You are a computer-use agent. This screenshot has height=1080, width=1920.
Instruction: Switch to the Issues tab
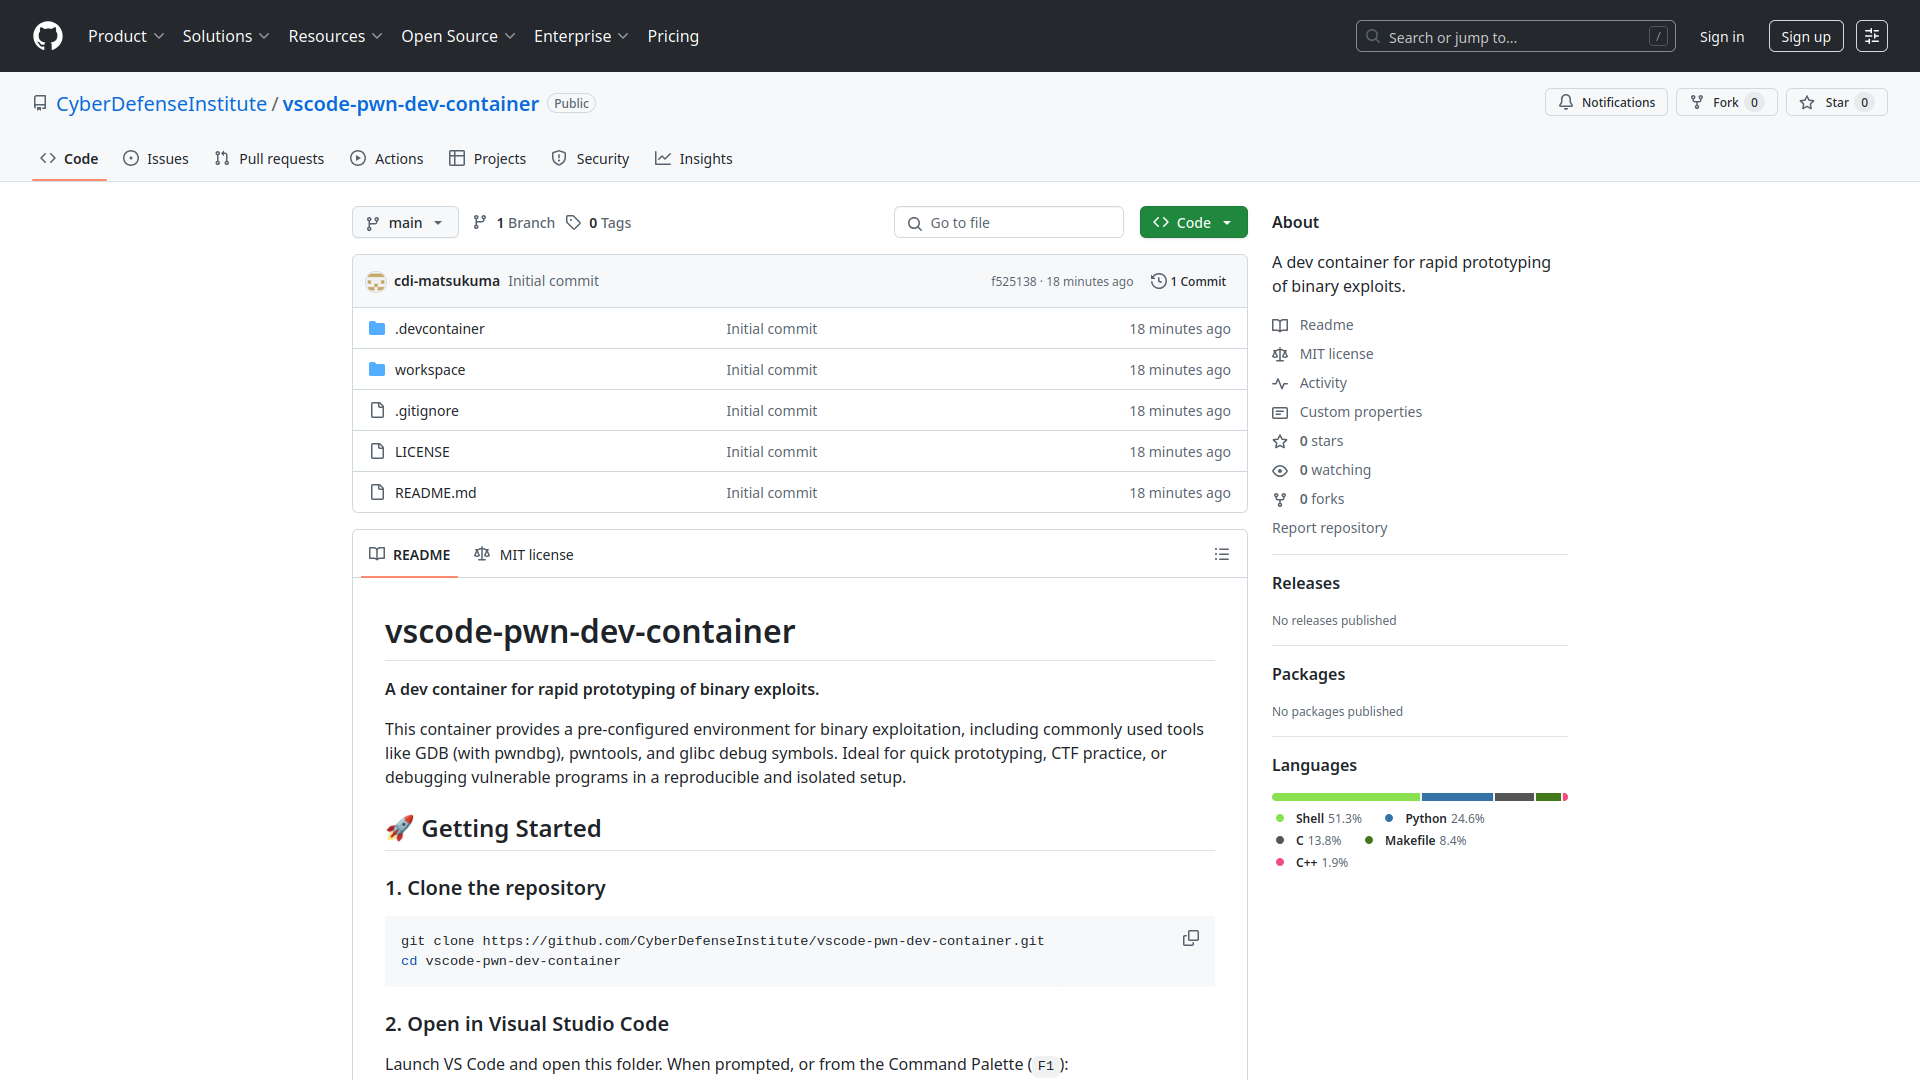click(x=156, y=158)
